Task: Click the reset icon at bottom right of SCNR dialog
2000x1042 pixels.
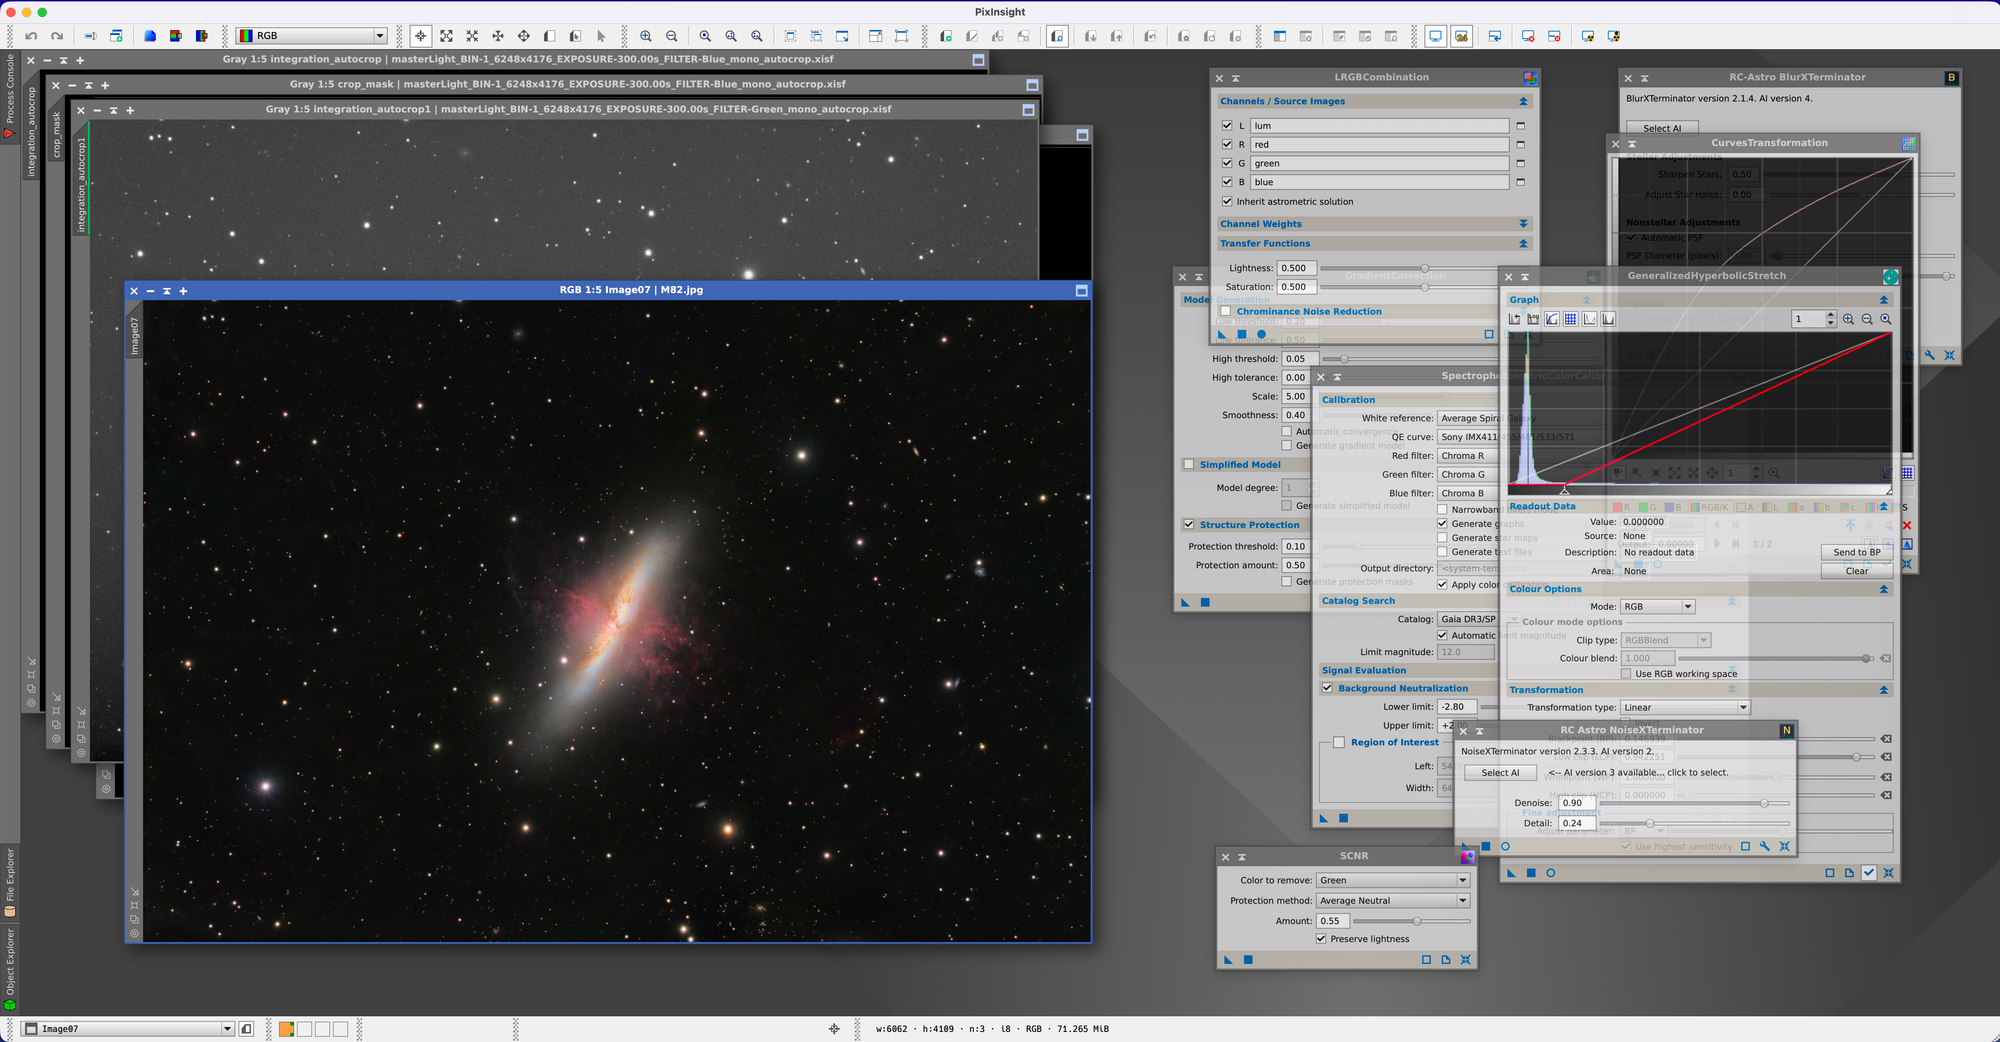Action: coord(1466,959)
